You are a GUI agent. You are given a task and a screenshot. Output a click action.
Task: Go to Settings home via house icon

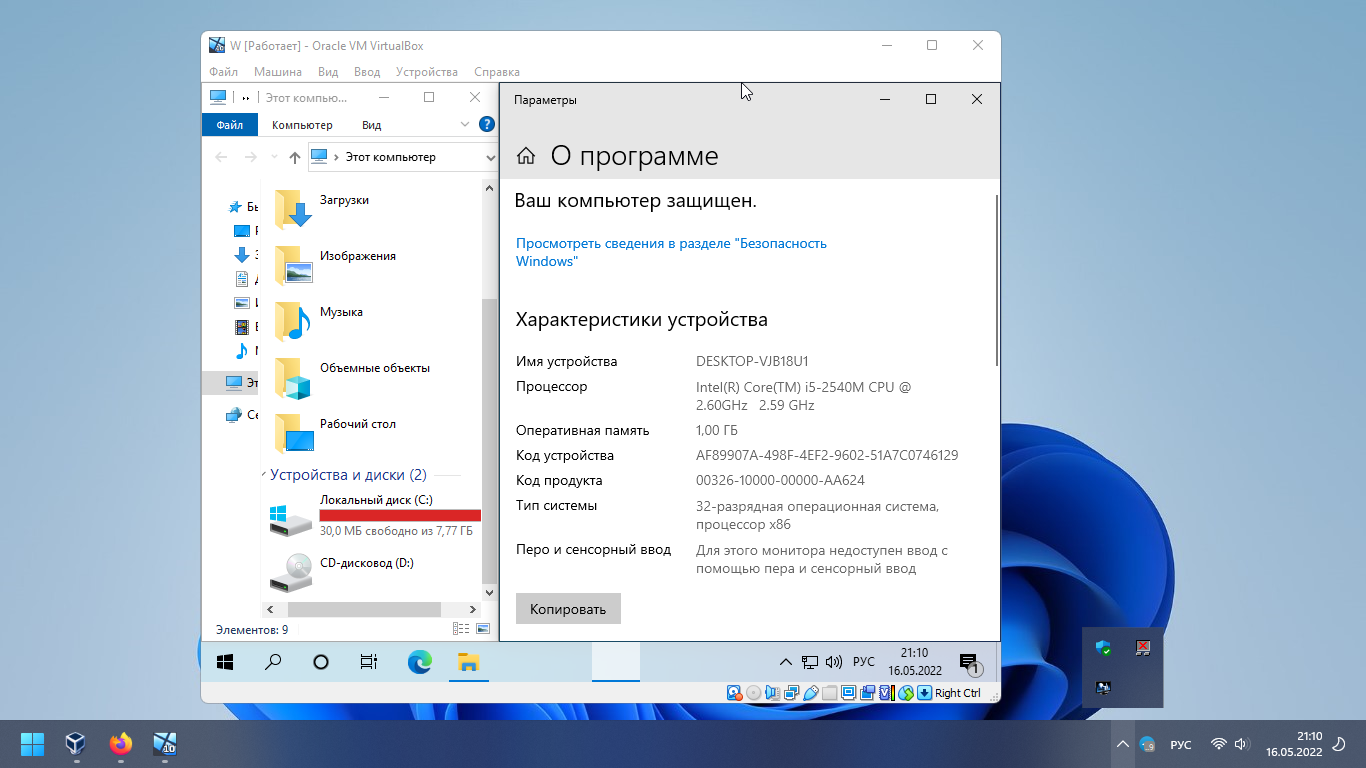[526, 156]
